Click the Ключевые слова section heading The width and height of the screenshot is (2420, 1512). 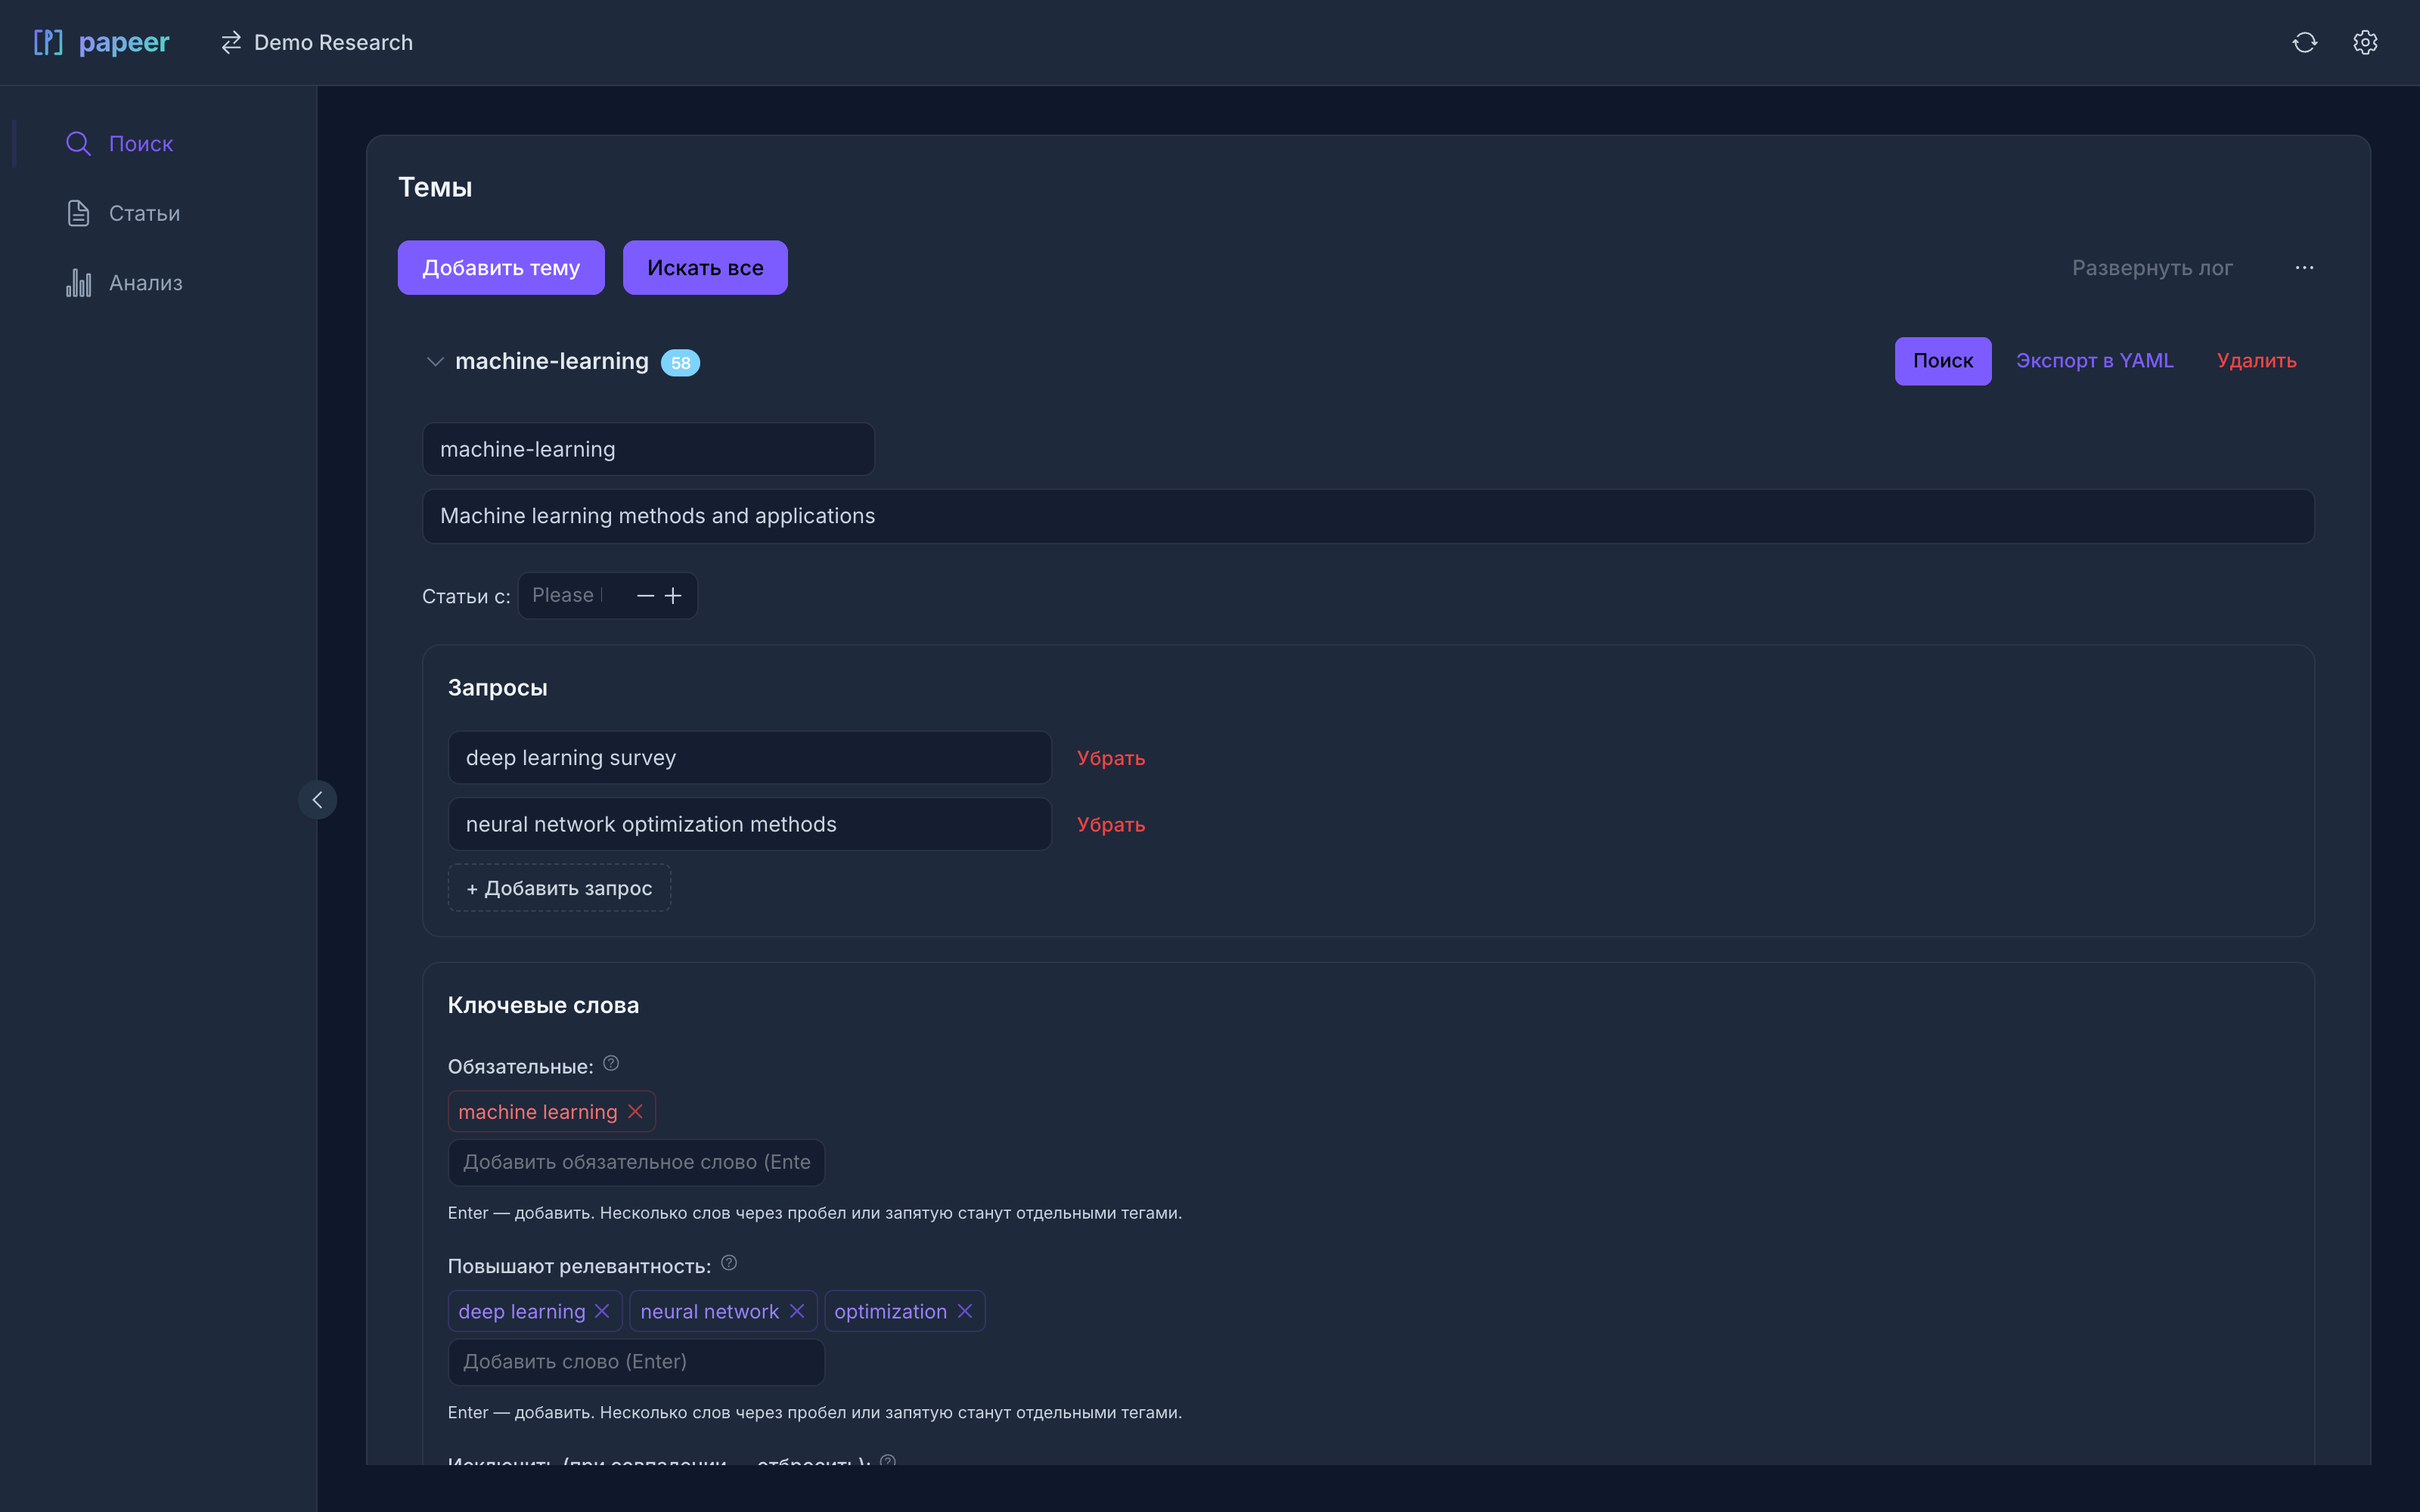click(543, 1005)
